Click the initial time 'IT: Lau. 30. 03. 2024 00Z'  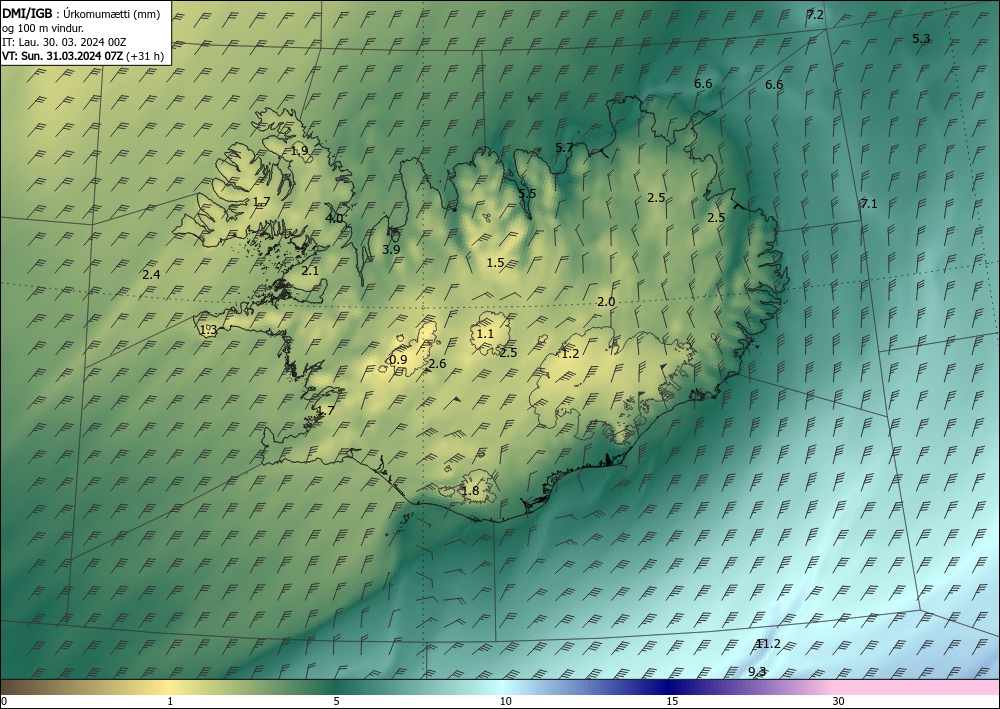click(64, 42)
